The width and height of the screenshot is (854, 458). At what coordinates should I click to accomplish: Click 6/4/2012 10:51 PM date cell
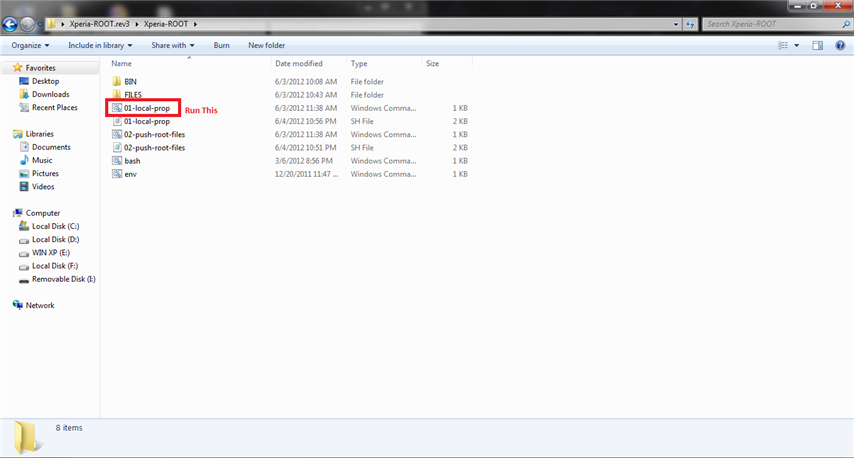[x=305, y=148]
